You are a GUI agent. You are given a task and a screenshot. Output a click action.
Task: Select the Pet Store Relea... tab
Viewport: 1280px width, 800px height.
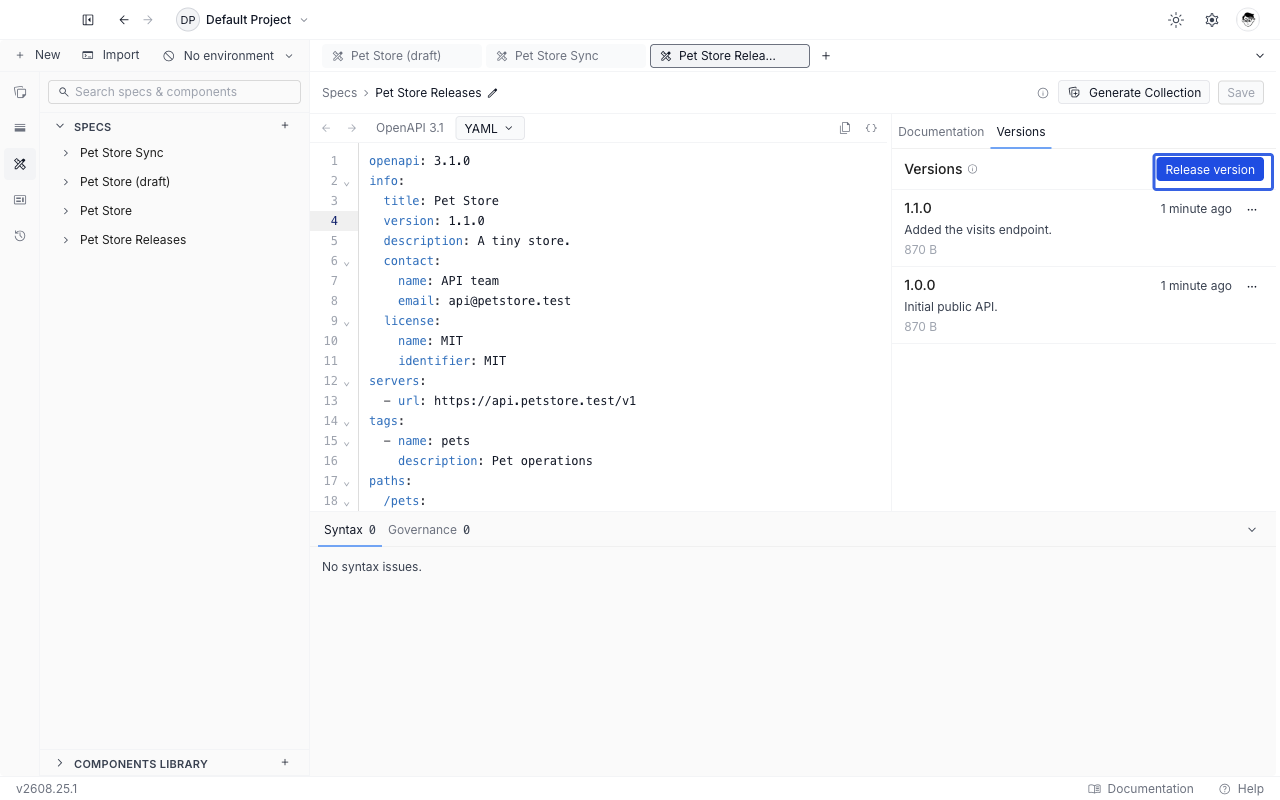[x=730, y=56]
